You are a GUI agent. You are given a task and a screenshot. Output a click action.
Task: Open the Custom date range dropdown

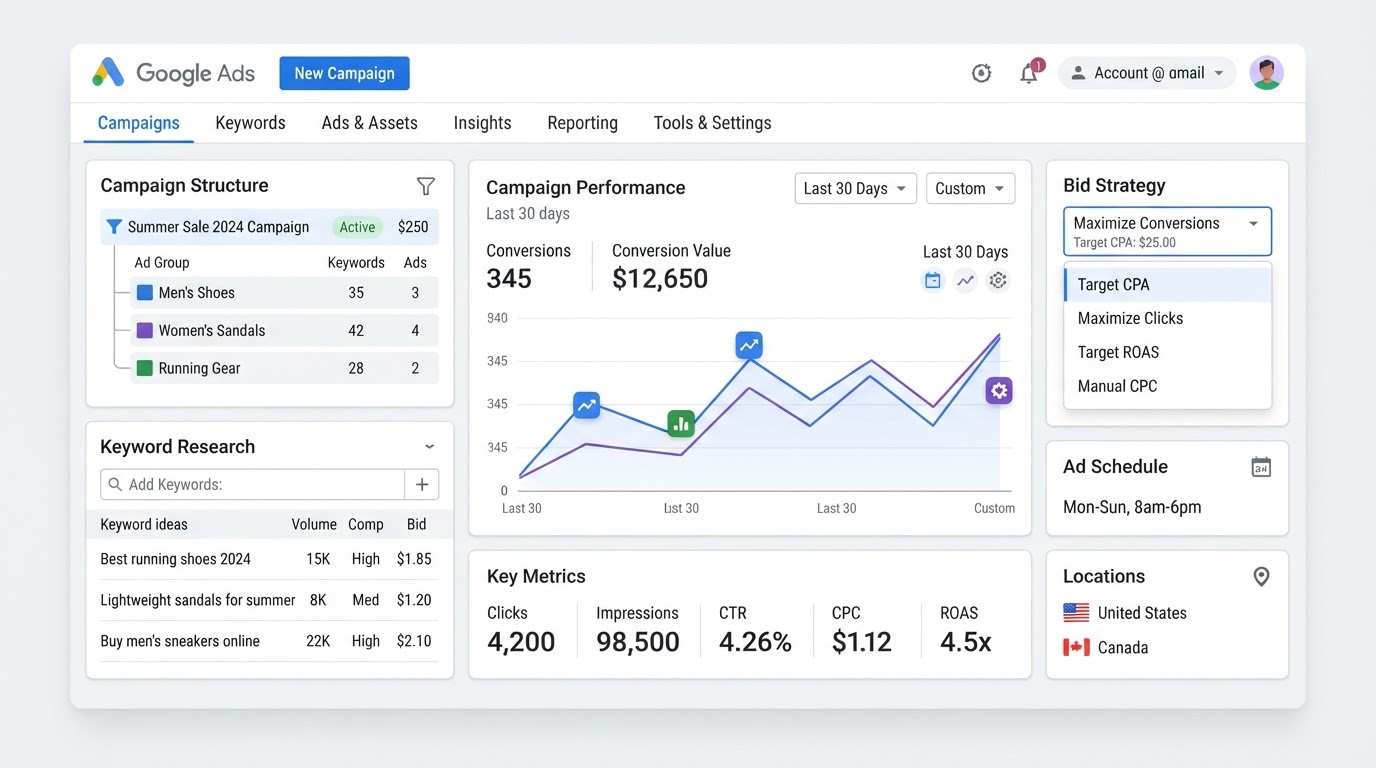pyautogui.click(x=971, y=189)
